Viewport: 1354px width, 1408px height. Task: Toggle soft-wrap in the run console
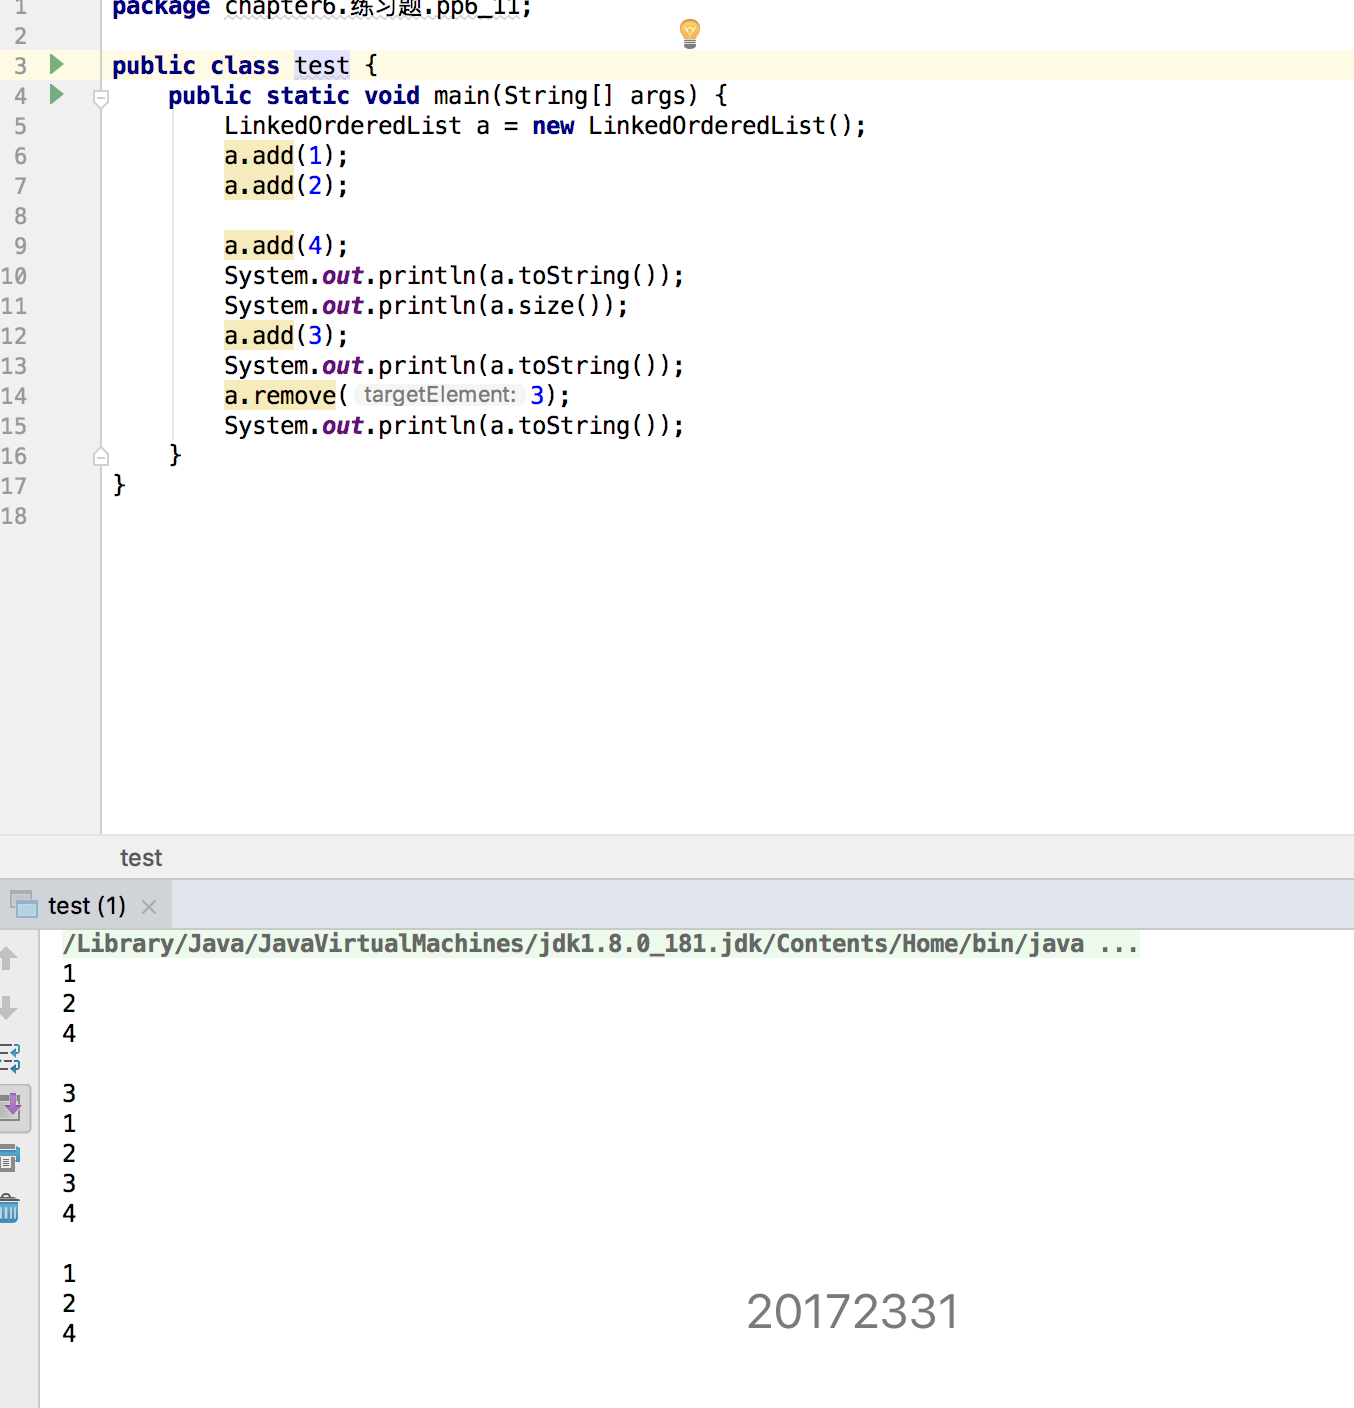coord(10,1057)
